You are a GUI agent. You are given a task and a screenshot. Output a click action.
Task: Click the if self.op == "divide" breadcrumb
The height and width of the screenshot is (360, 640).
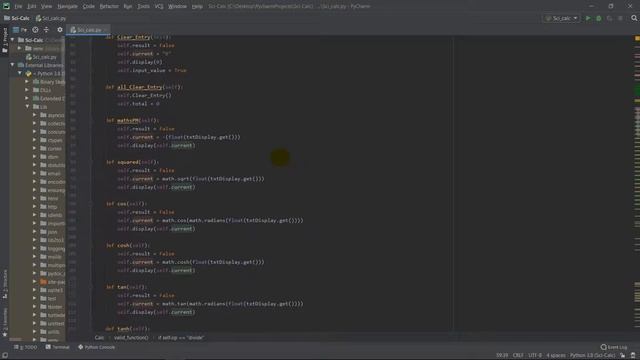pos(181,338)
